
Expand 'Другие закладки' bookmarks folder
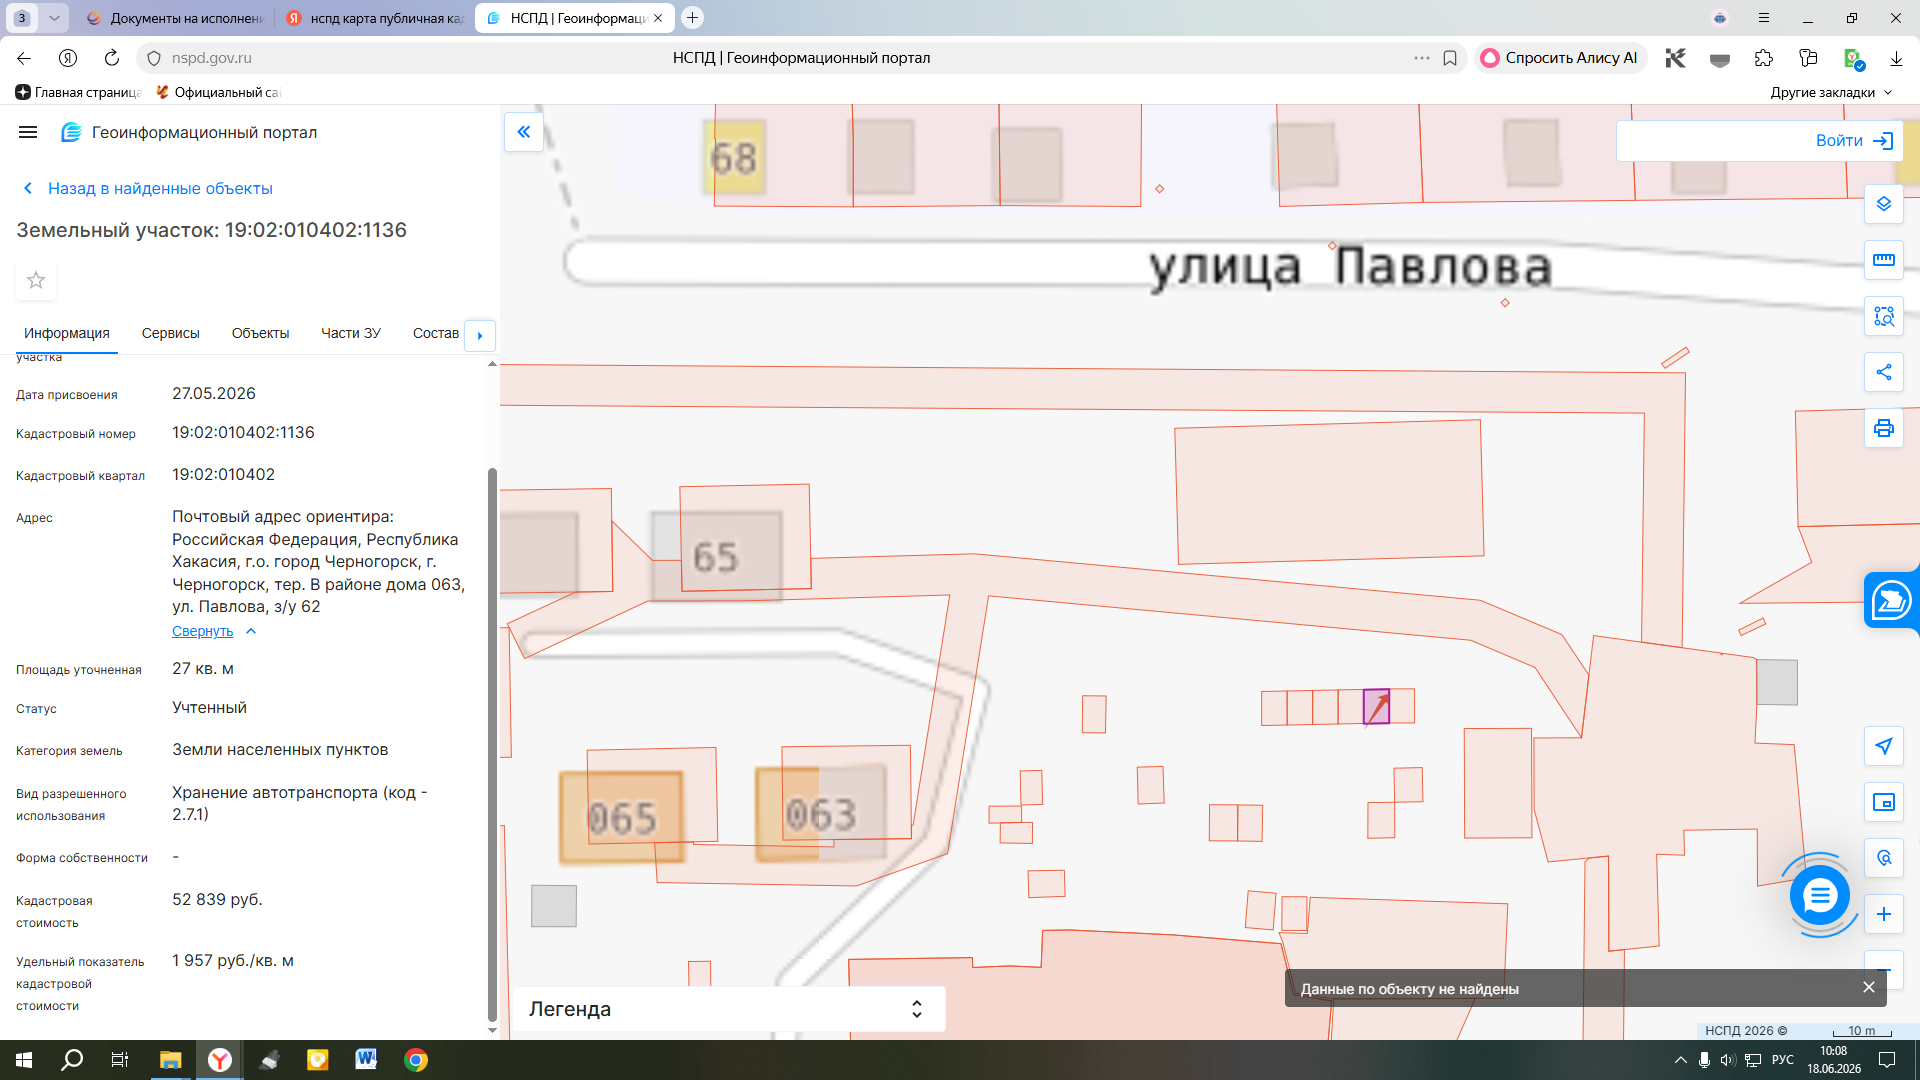(1831, 92)
